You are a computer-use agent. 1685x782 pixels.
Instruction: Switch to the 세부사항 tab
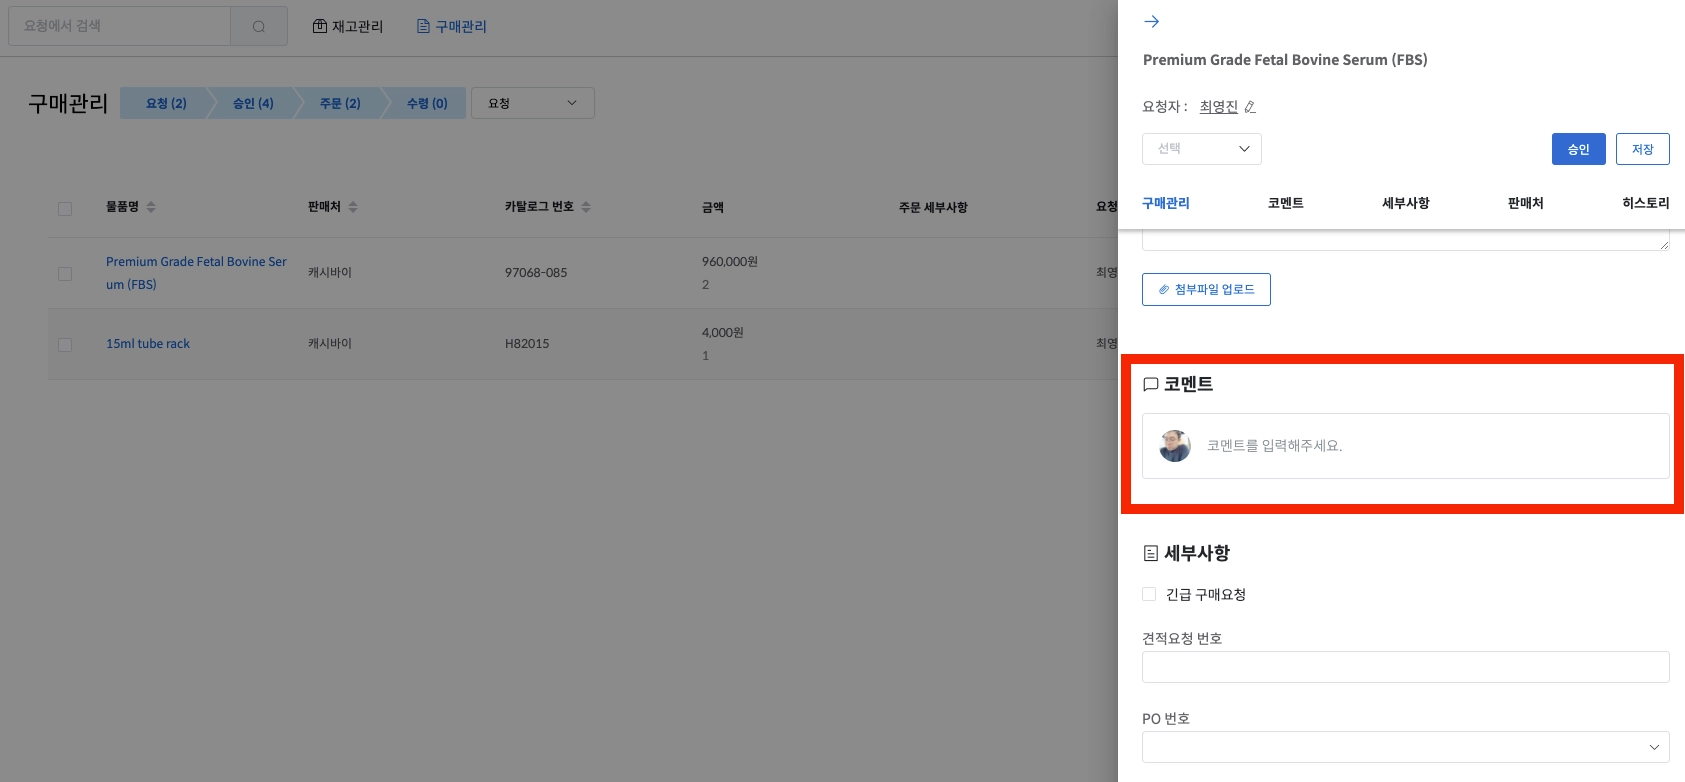(x=1406, y=203)
